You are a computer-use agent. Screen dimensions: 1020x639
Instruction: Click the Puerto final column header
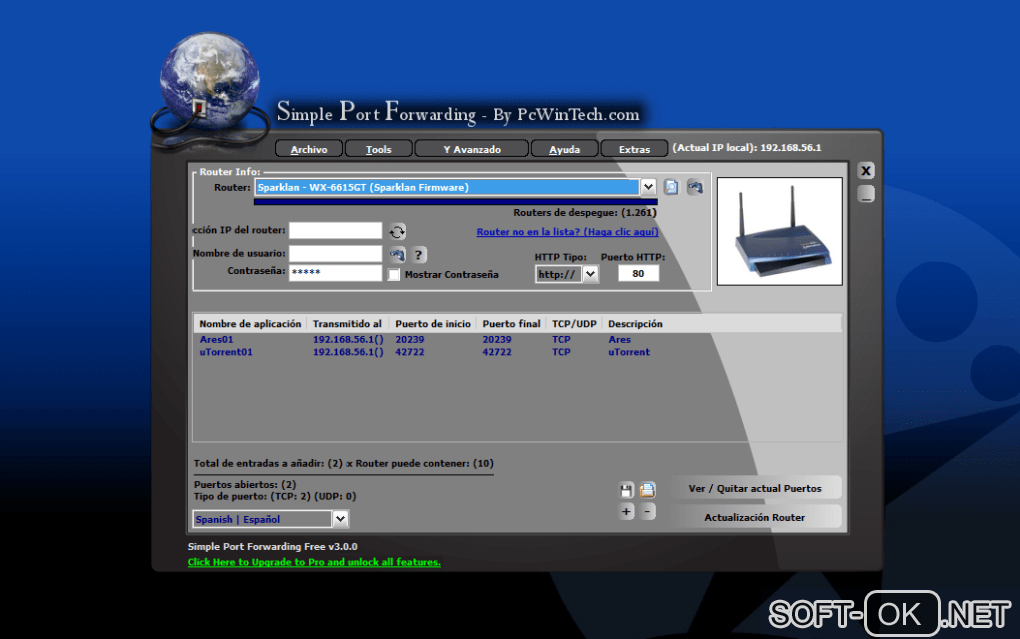[511, 323]
